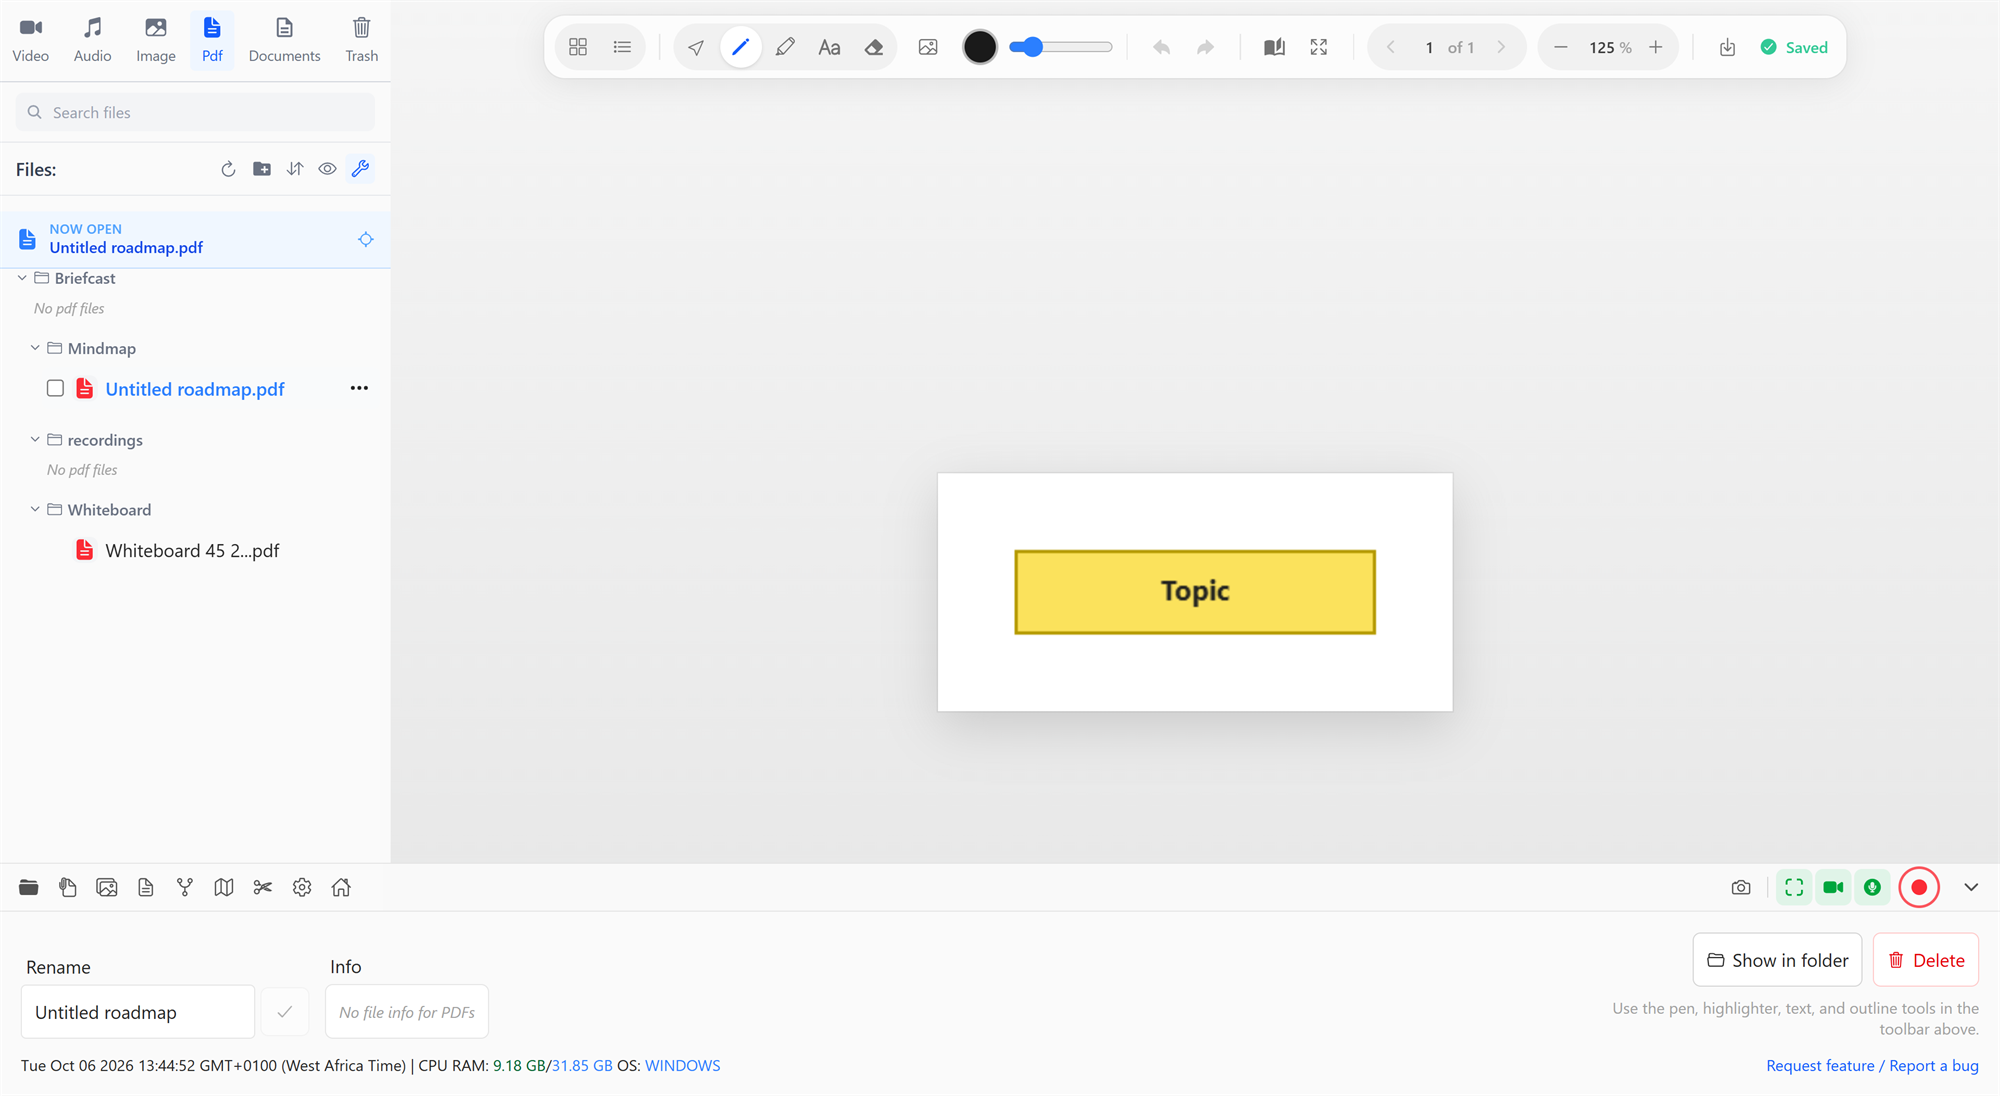Delete the open PDF file
Screen dimensions: 2000x1096
[1926, 960]
